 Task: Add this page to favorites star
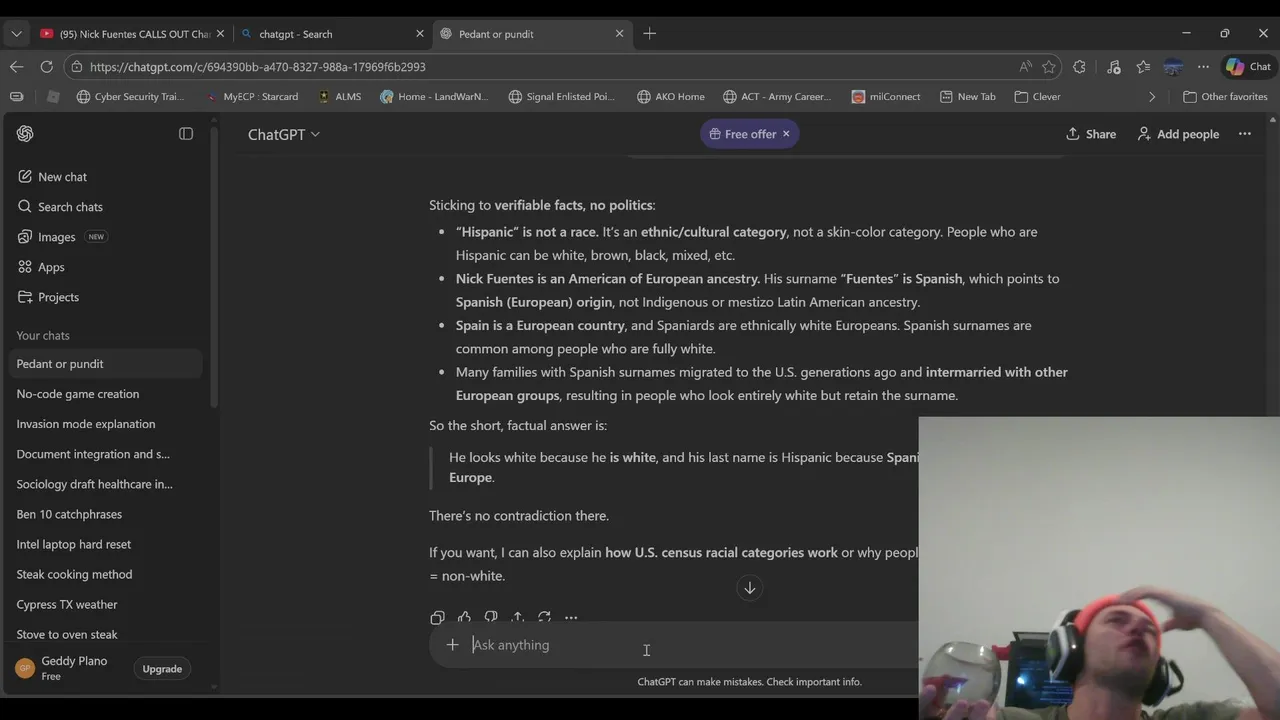coord(1049,67)
